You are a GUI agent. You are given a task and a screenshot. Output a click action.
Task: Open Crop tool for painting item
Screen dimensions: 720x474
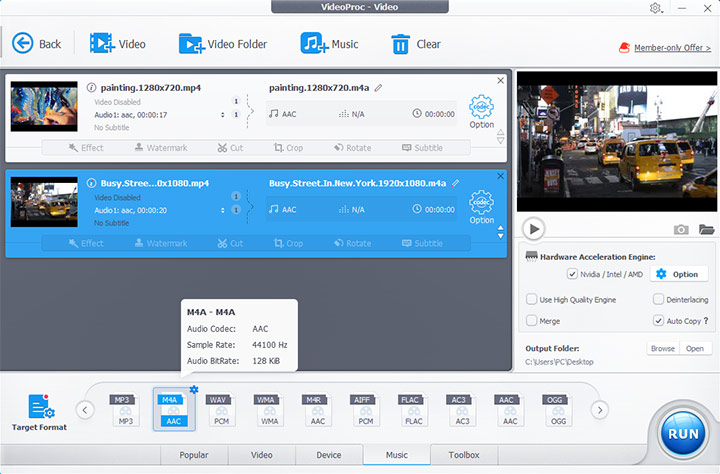[288, 148]
